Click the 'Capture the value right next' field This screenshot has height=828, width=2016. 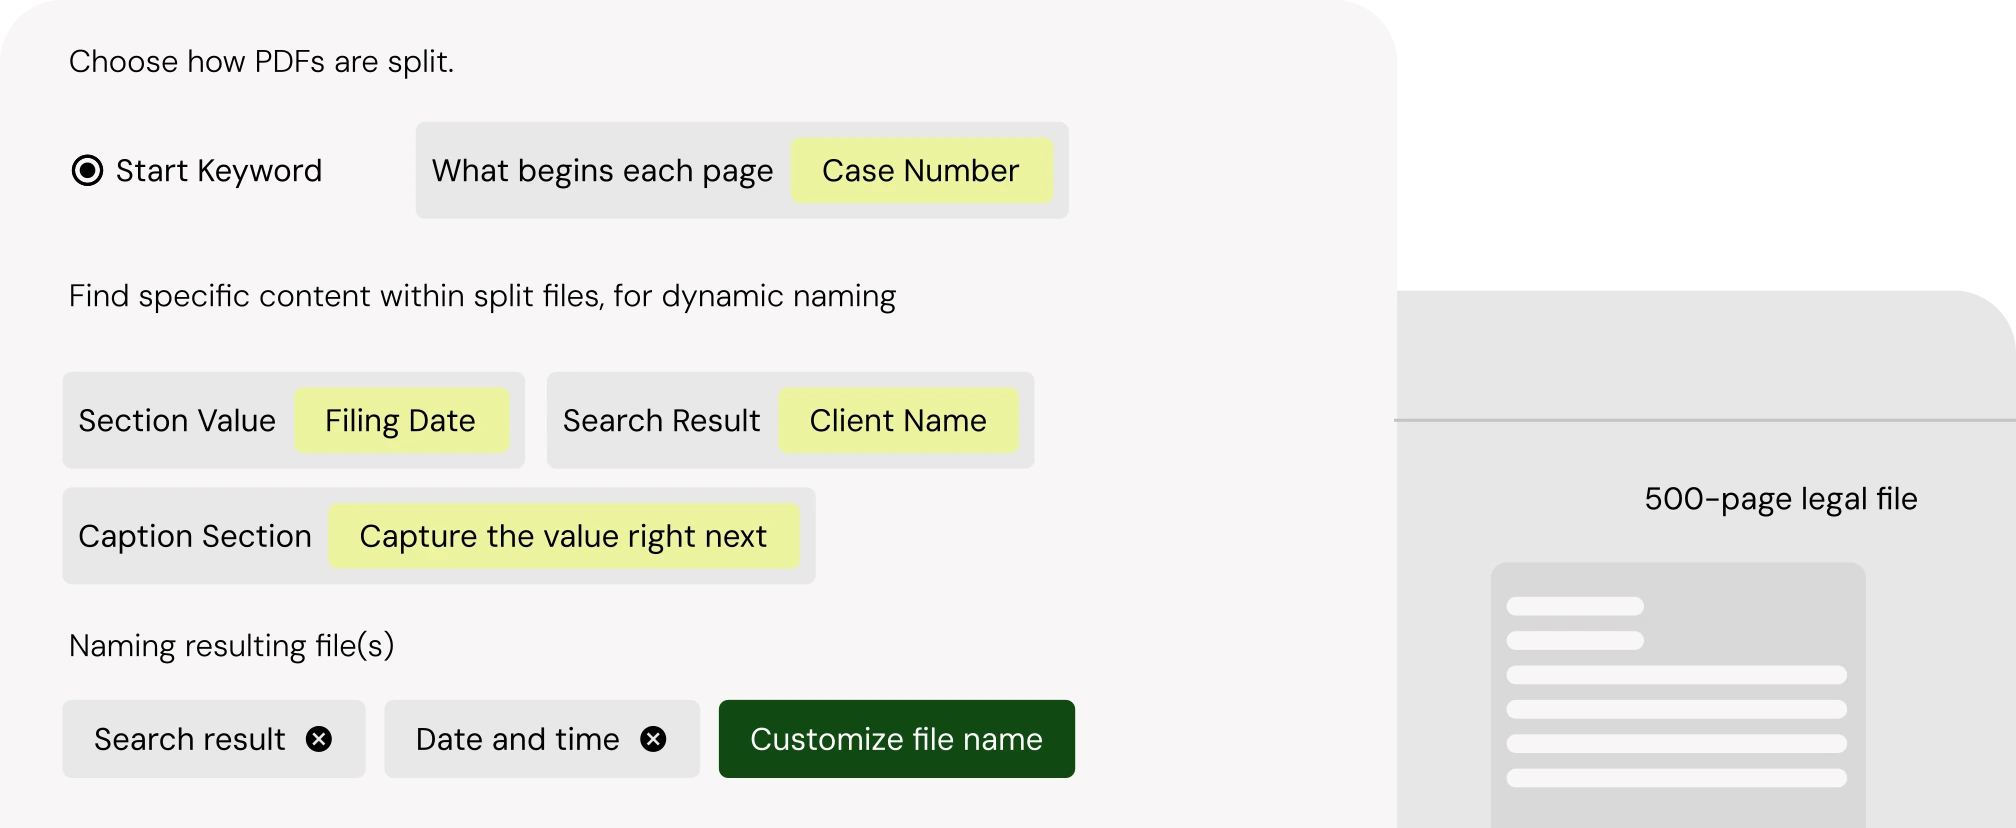click(564, 537)
